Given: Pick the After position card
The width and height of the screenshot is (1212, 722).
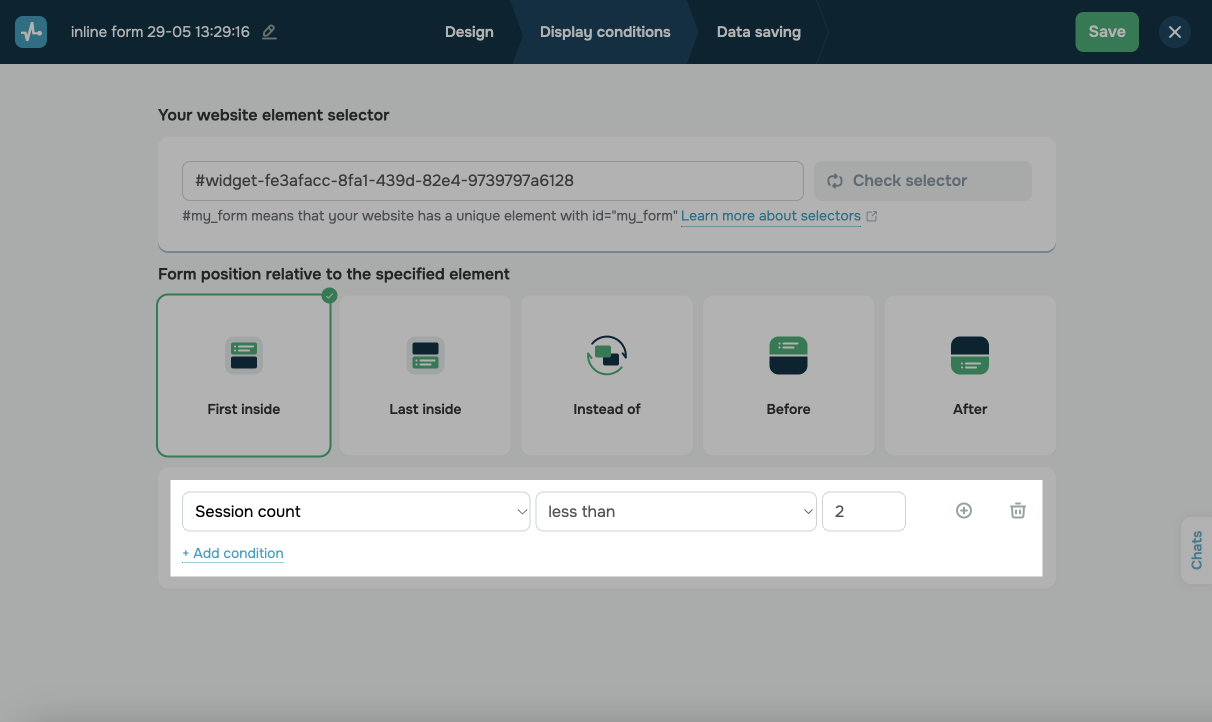Looking at the screenshot, I should [970, 376].
